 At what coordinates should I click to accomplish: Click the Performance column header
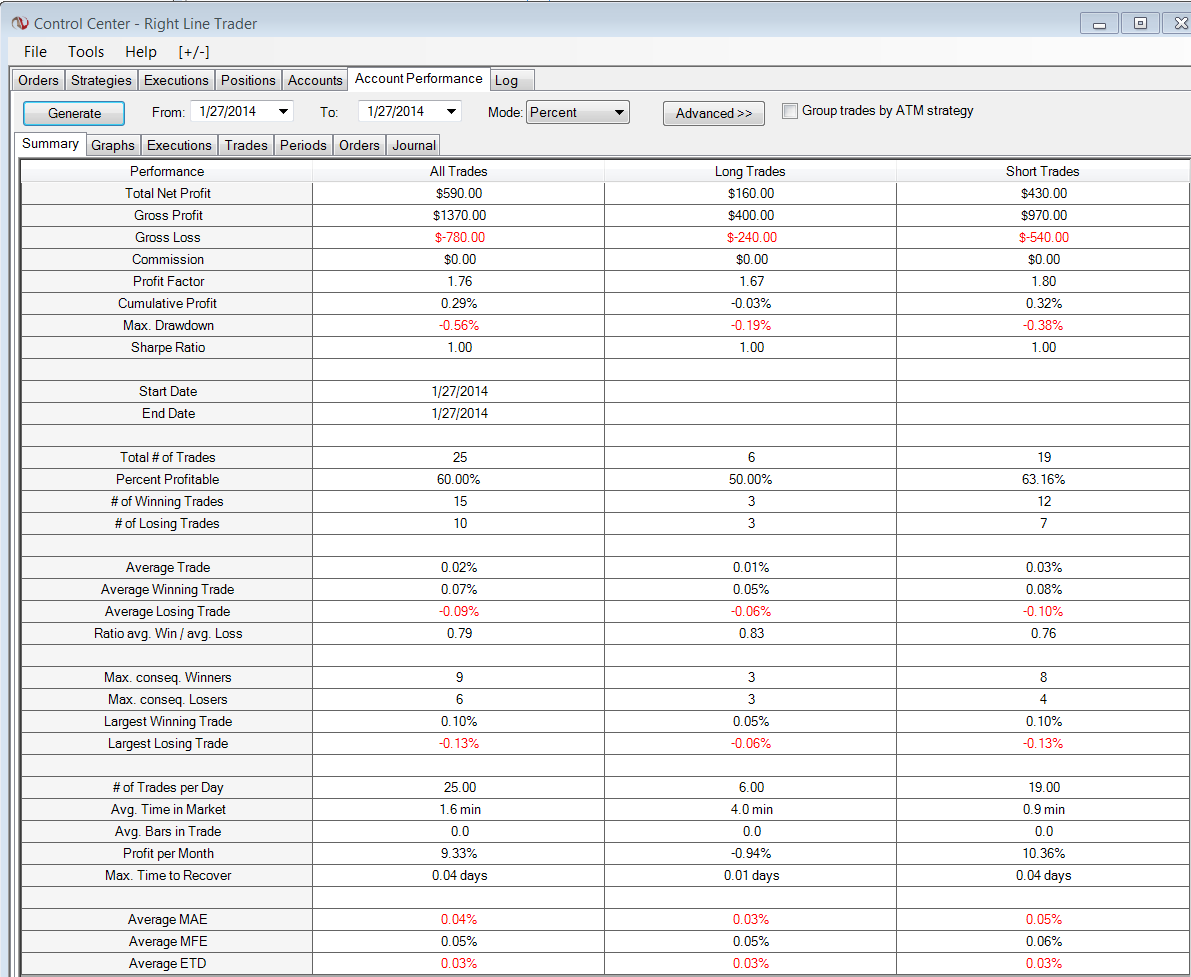click(167, 171)
